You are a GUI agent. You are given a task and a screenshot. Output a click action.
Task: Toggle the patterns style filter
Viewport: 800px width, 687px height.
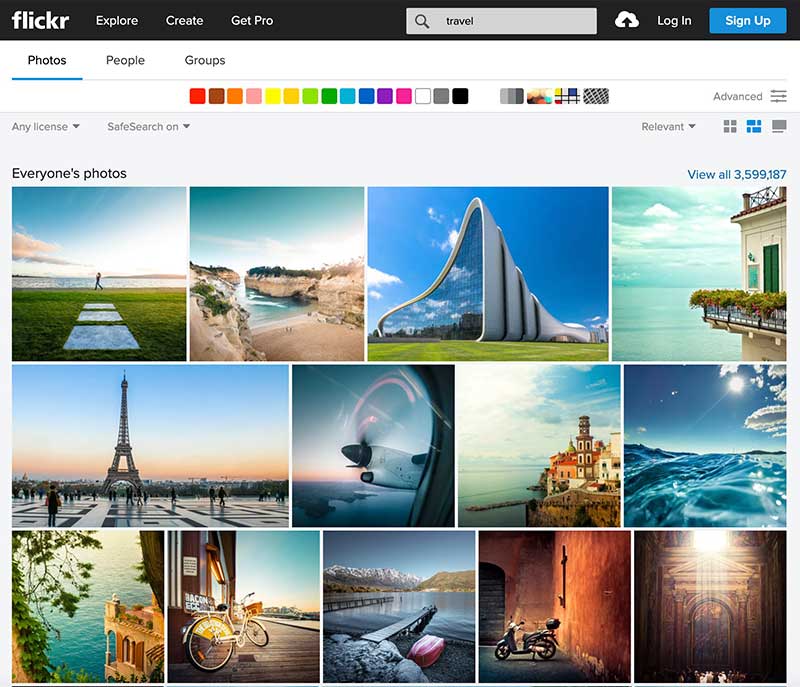tap(594, 95)
